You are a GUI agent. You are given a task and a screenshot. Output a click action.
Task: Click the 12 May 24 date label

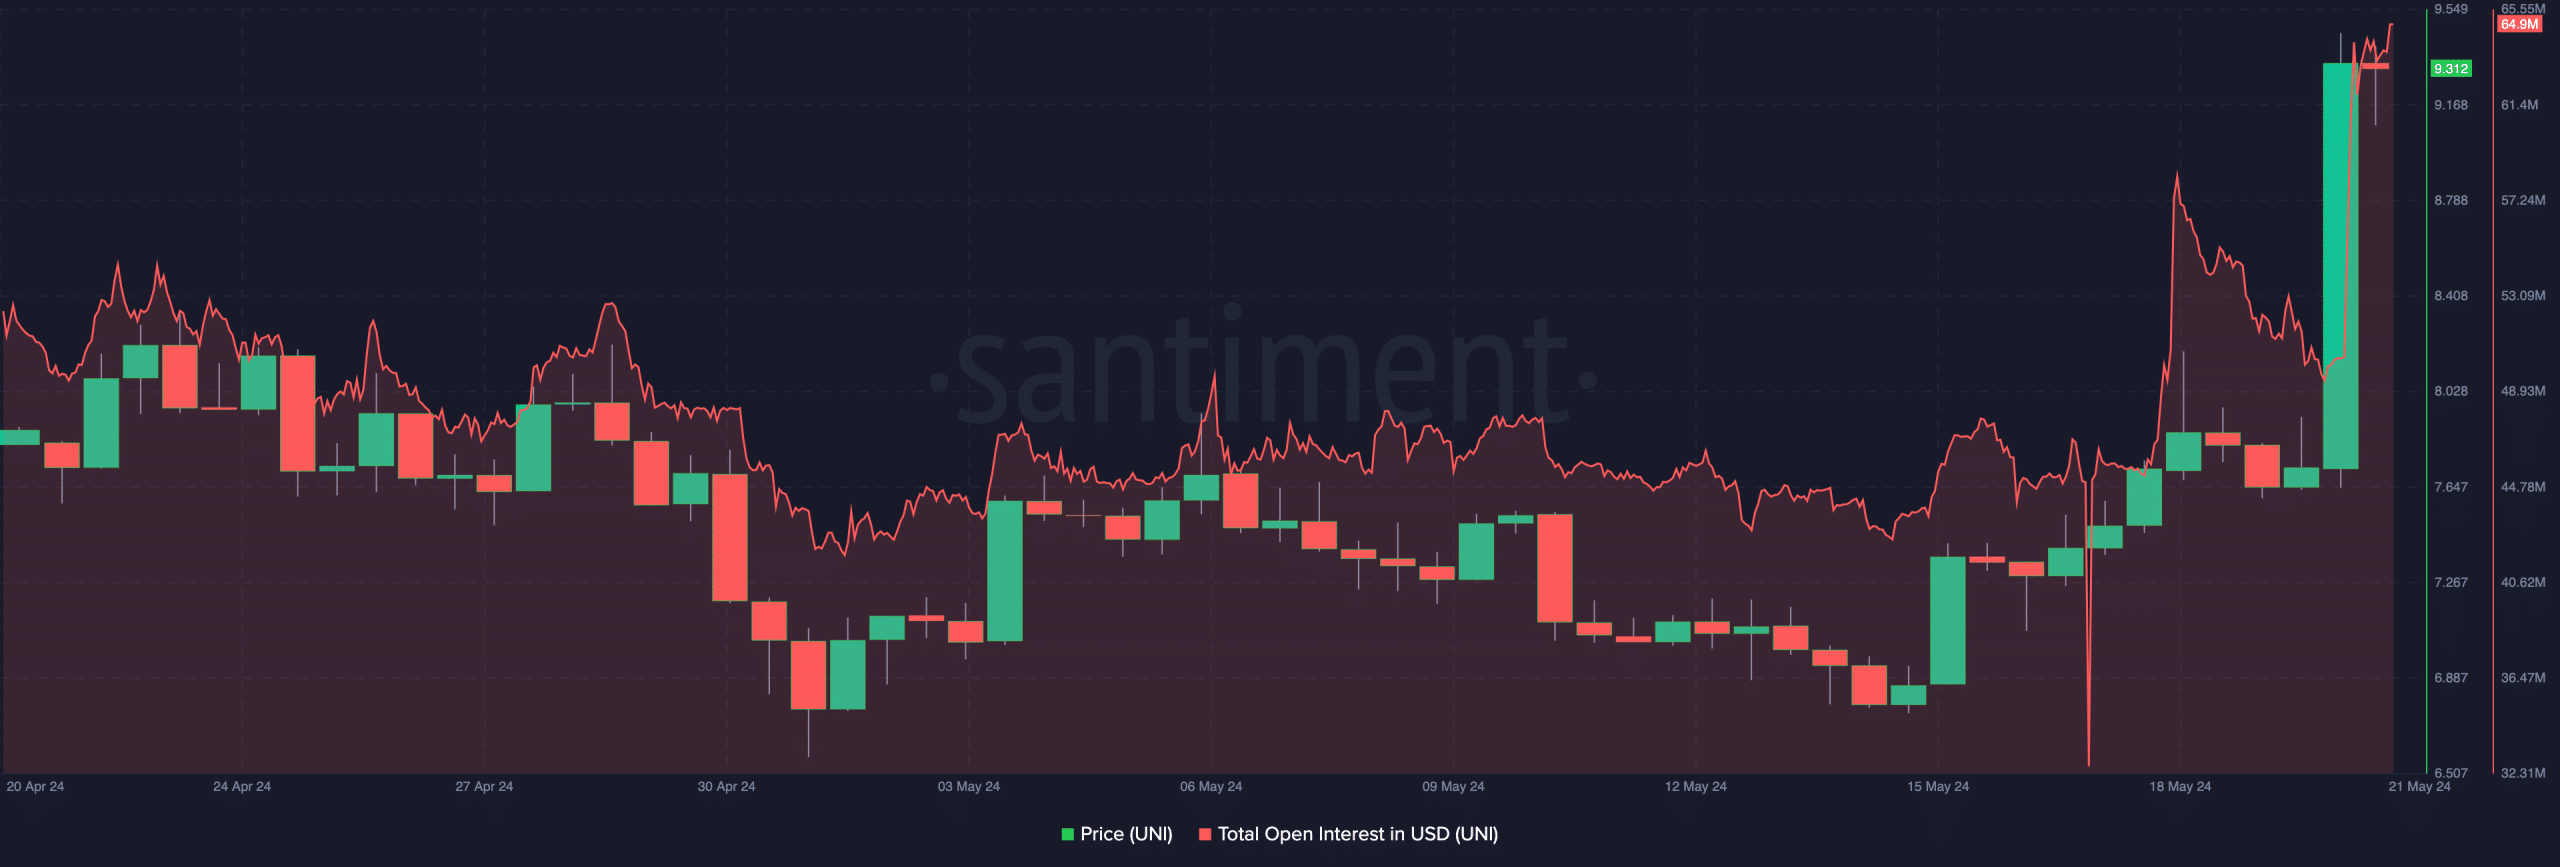coord(1695,786)
